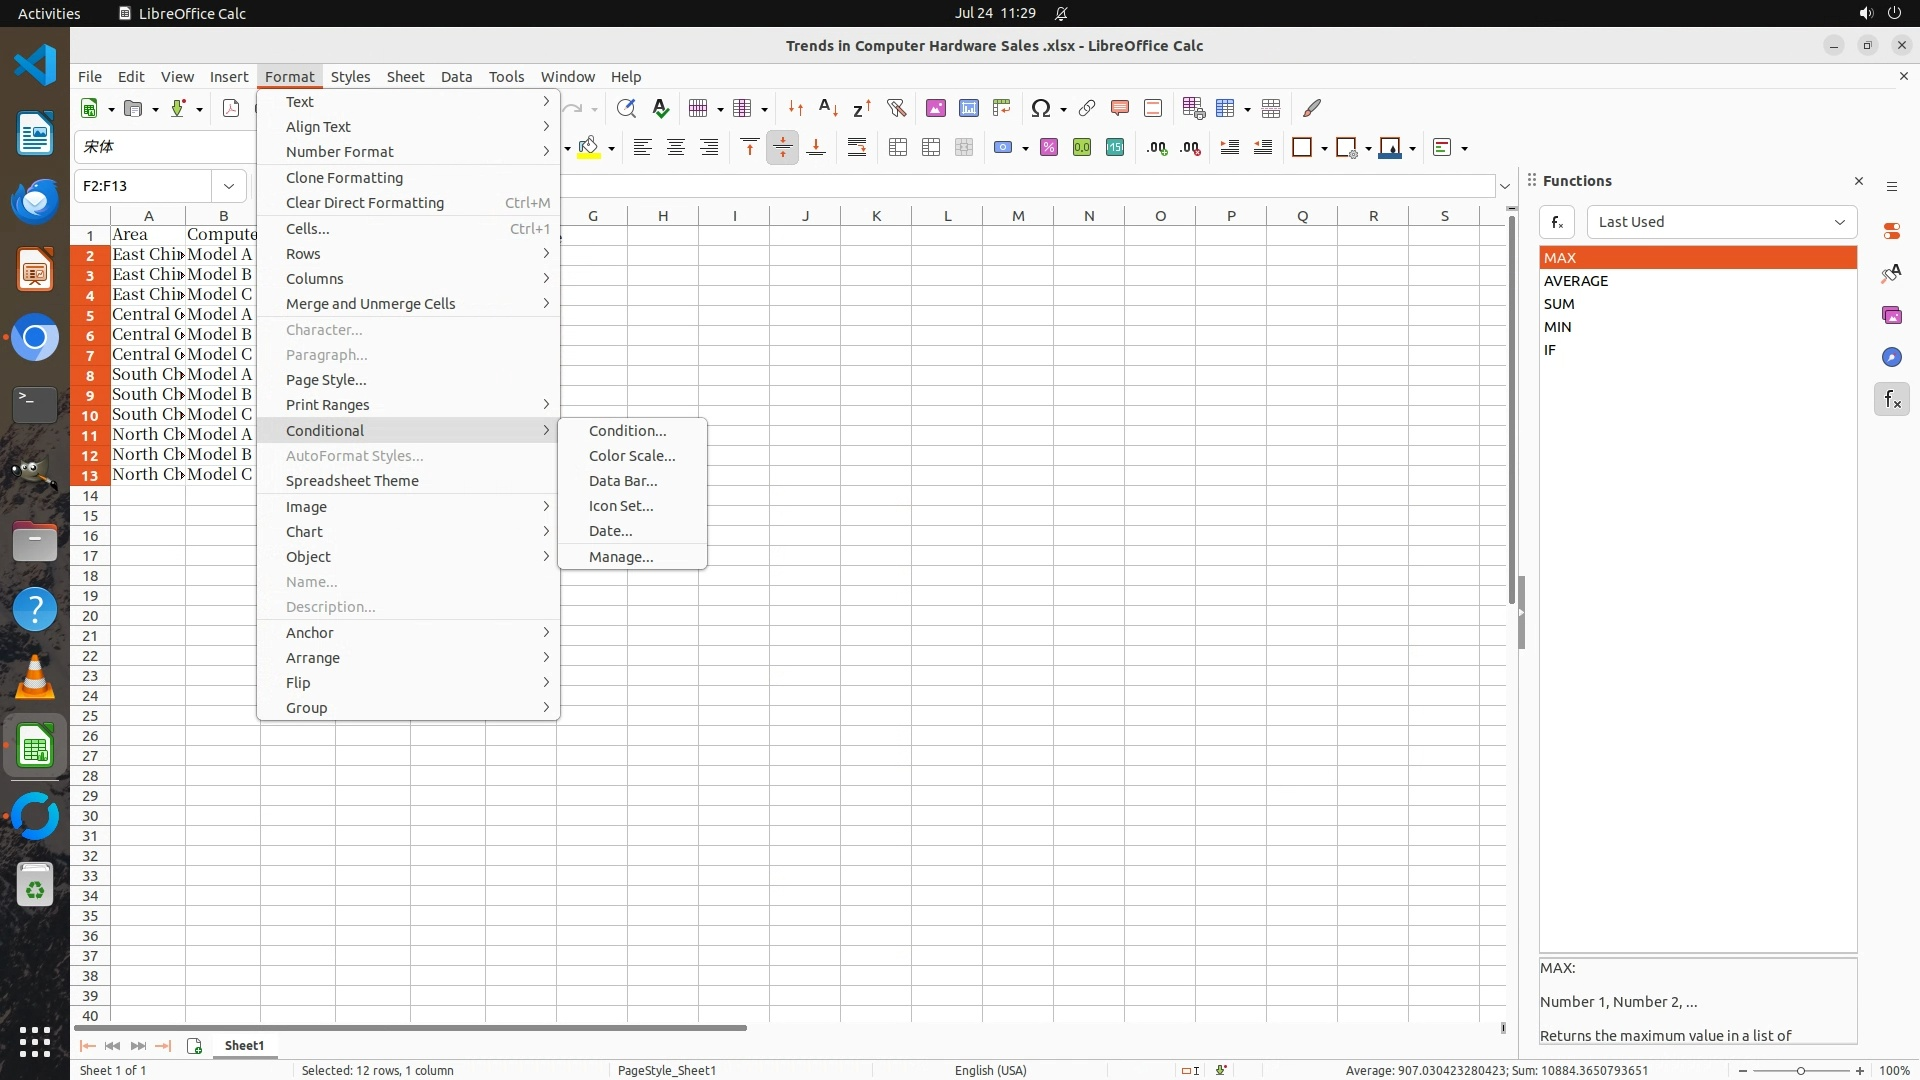Image resolution: width=1920 pixels, height=1080 pixels.
Task: Click the Spelling check icon
Action: [660, 108]
